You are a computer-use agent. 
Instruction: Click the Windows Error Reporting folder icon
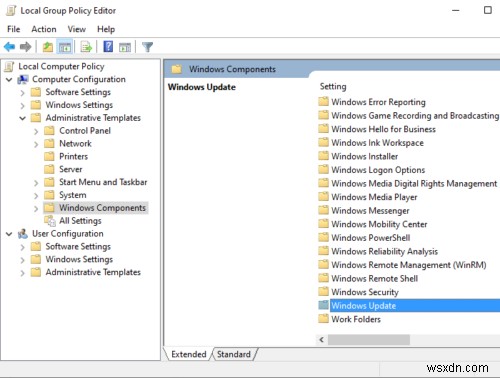point(323,101)
